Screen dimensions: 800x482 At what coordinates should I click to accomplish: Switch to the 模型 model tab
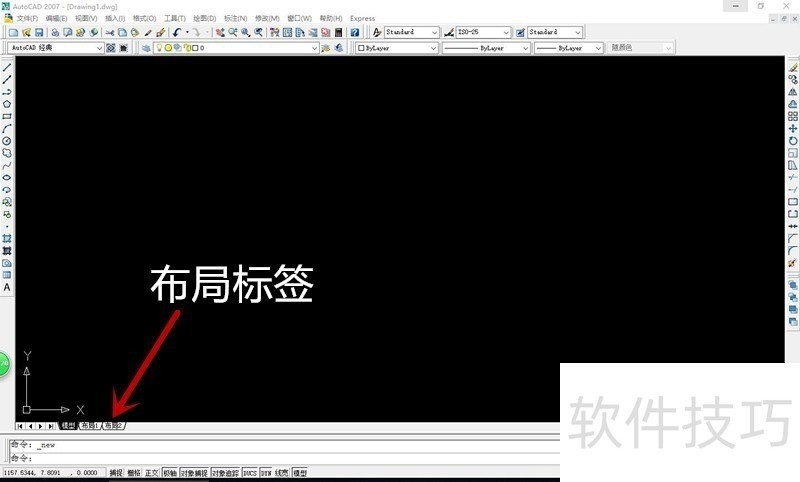[68, 425]
